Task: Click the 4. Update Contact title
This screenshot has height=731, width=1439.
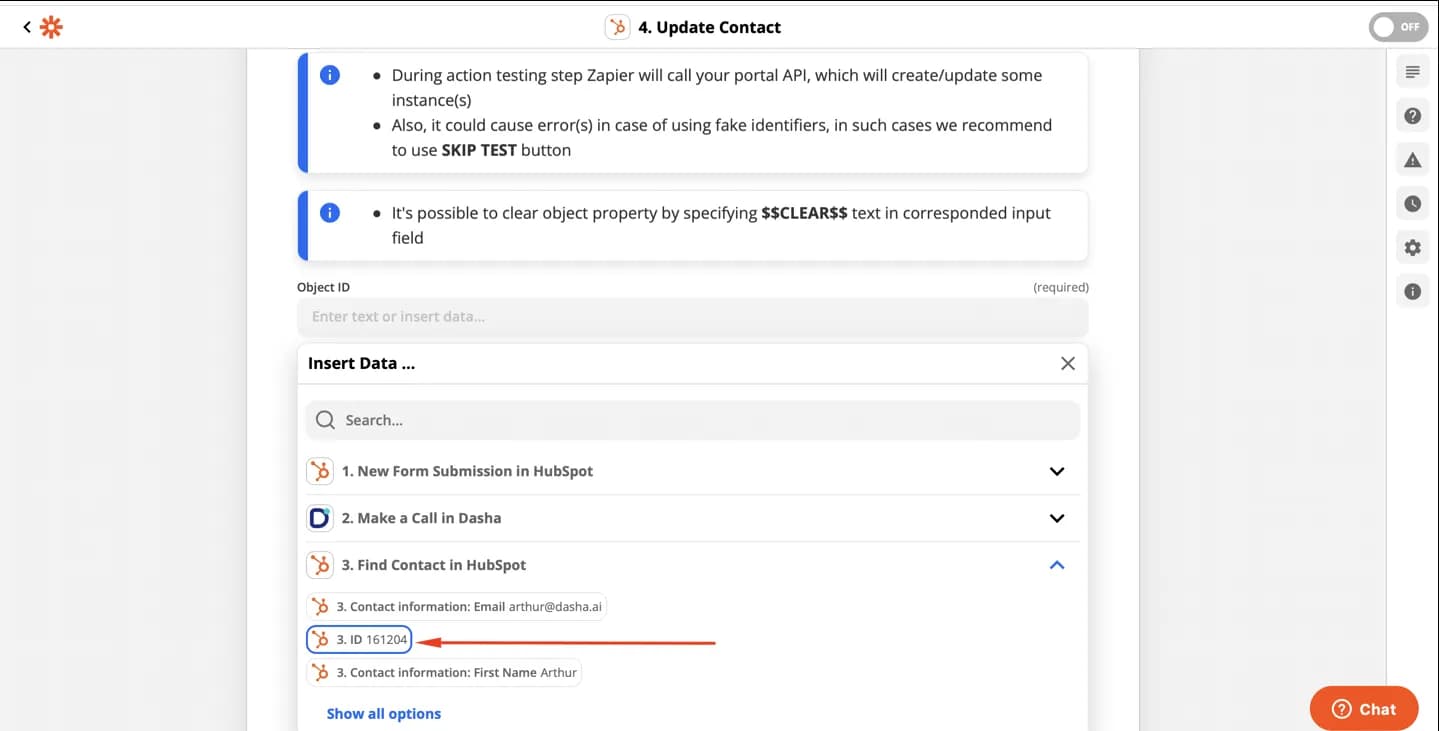Action: (x=710, y=27)
